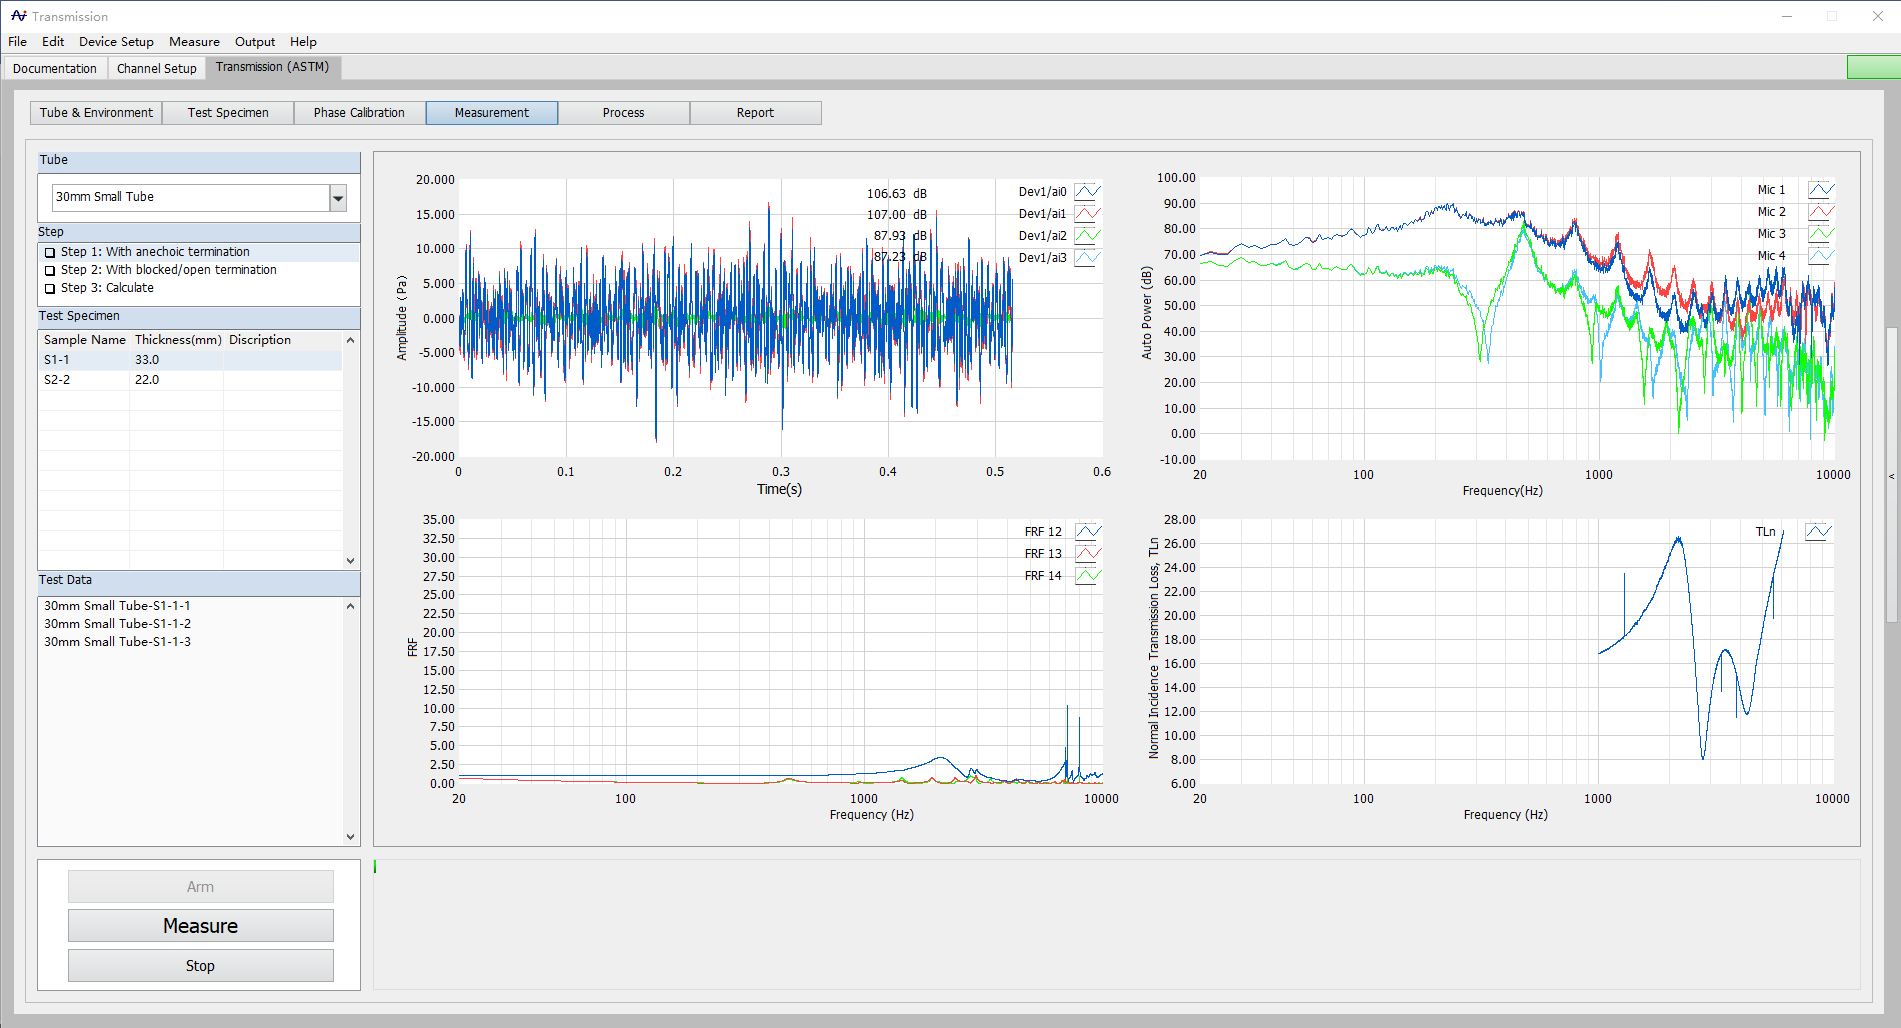Image resolution: width=1901 pixels, height=1028 pixels.
Task: Select test data 30mm Small Tube-S1-1-2
Action: (117, 624)
